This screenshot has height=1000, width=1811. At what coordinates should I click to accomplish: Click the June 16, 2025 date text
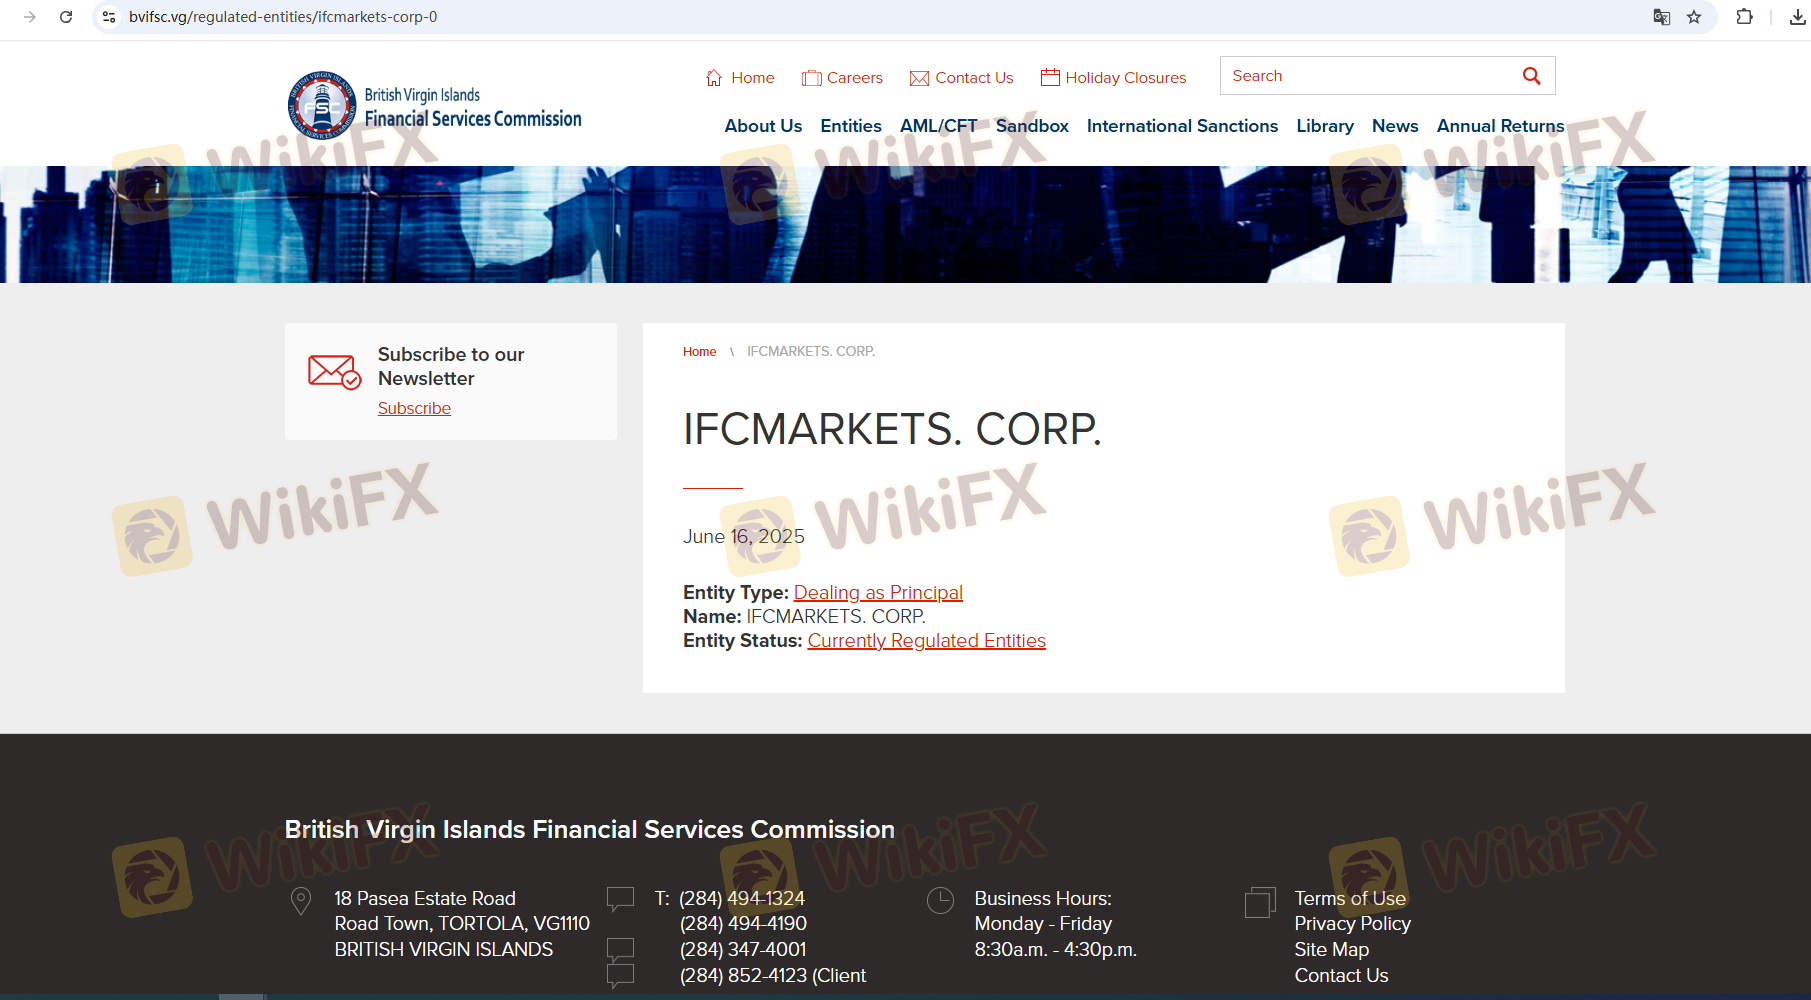pyautogui.click(x=744, y=537)
